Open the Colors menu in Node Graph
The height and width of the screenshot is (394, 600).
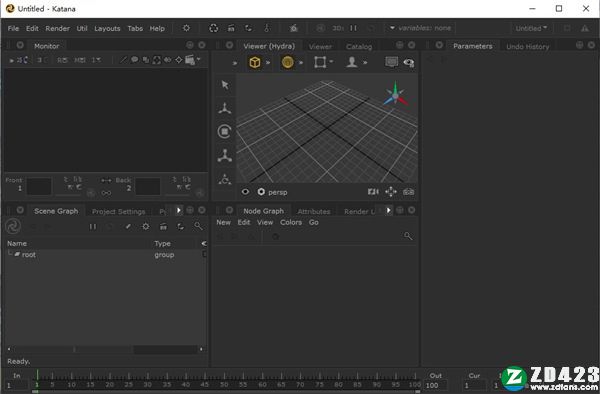[x=291, y=222]
